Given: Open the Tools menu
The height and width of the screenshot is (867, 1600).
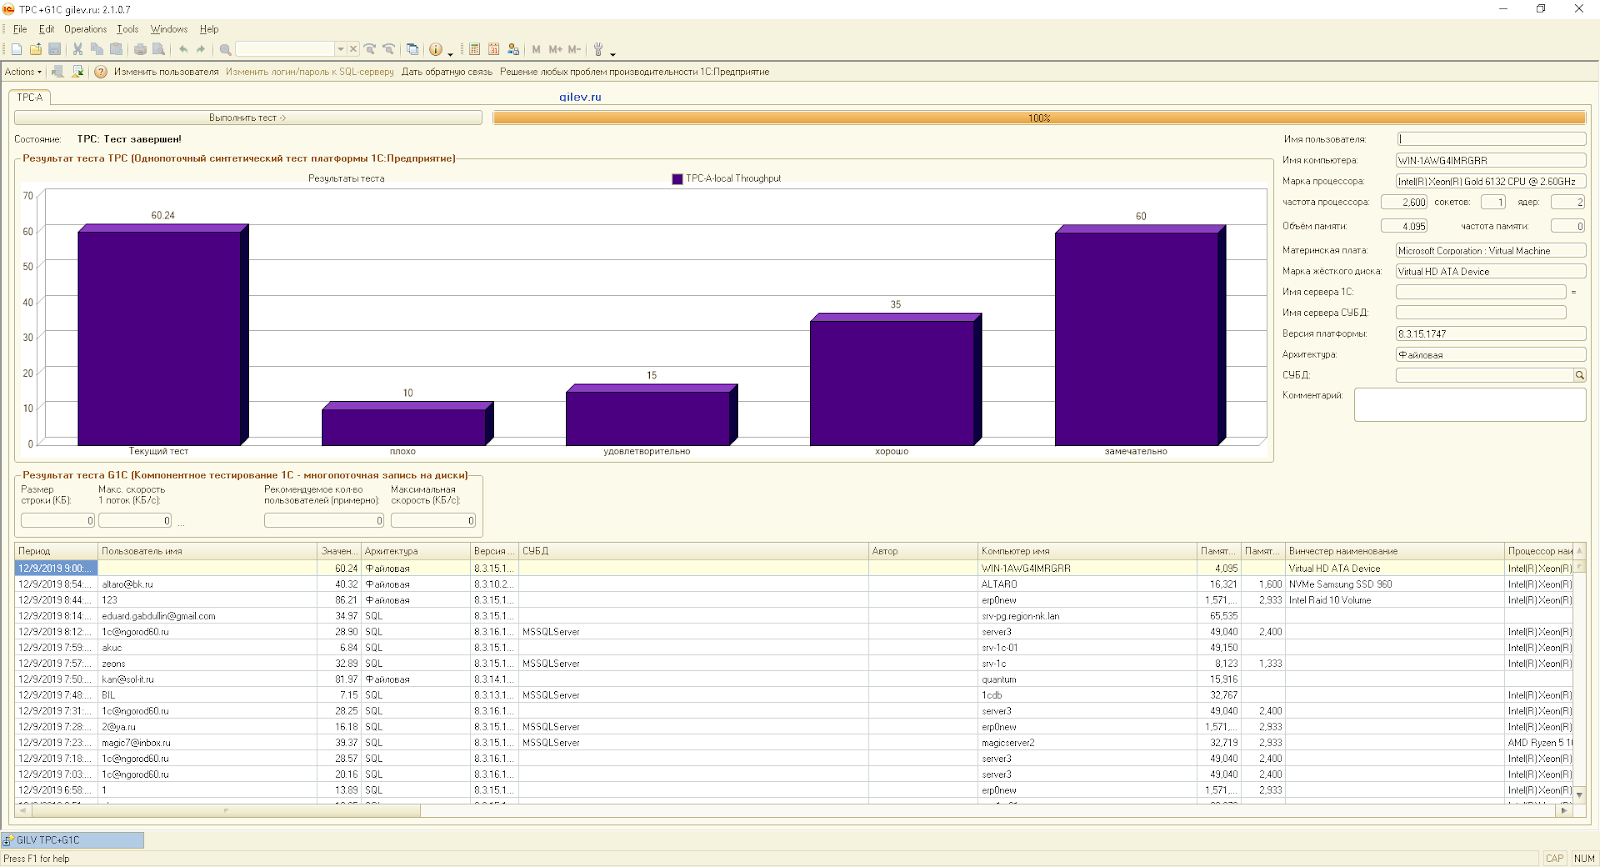Looking at the screenshot, I should (x=127, y=29).
